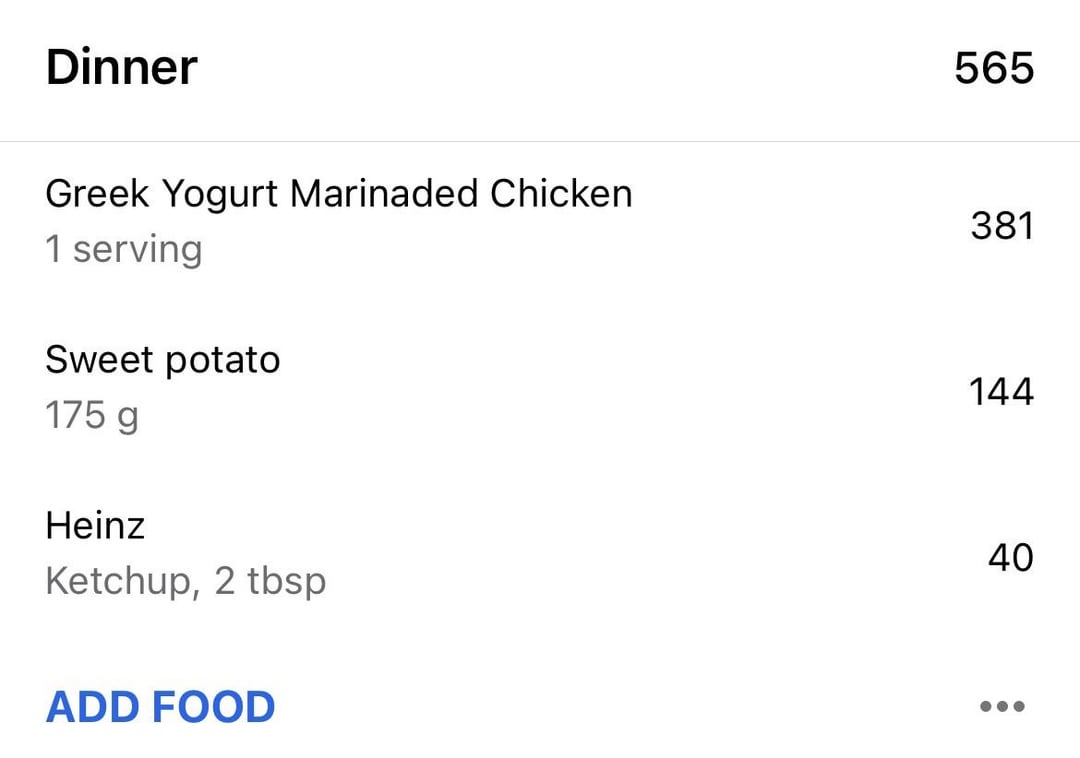Click the 381 calorie value
This screenshot has width=1080, height=758.
pos(1001,226)
